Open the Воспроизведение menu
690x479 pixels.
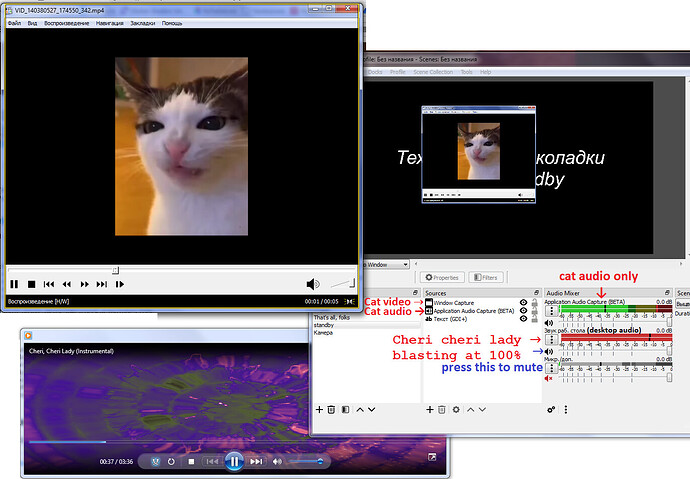pyautogui.click(x=66, y=23)
